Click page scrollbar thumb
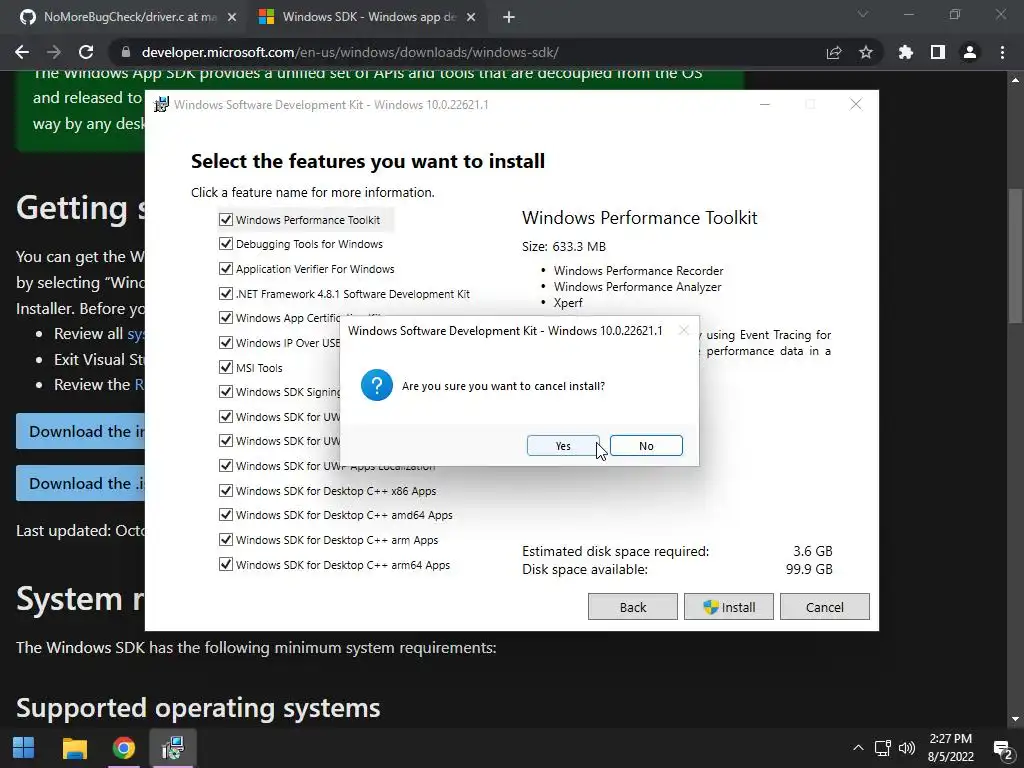 point(1015,256)
